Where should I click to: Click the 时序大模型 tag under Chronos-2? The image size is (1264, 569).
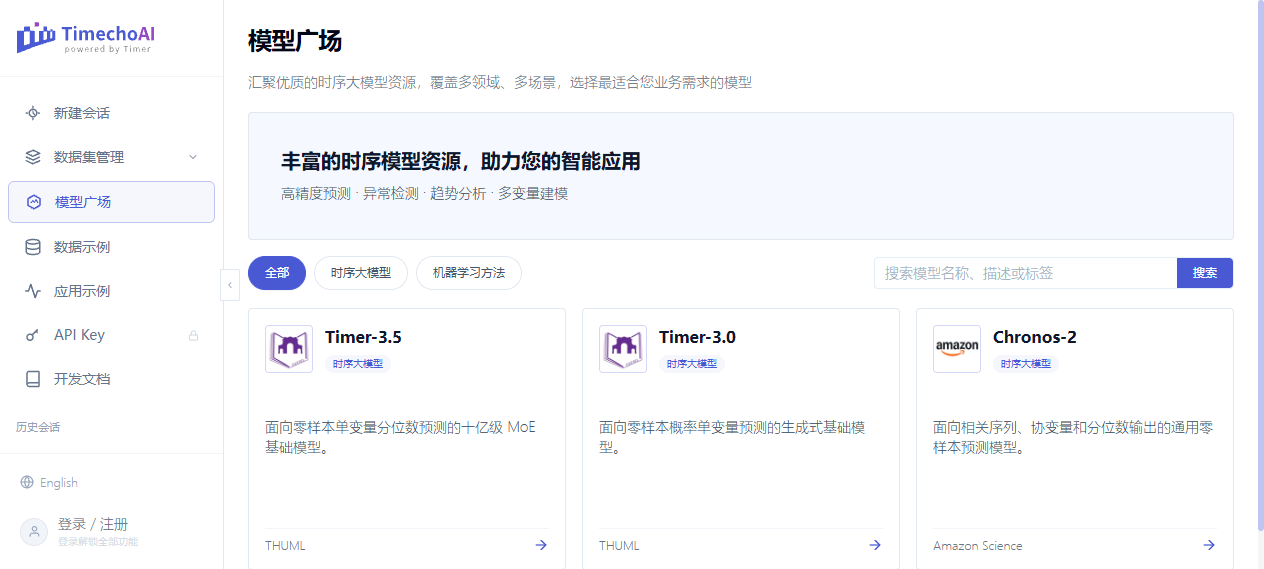point(1025,364)
